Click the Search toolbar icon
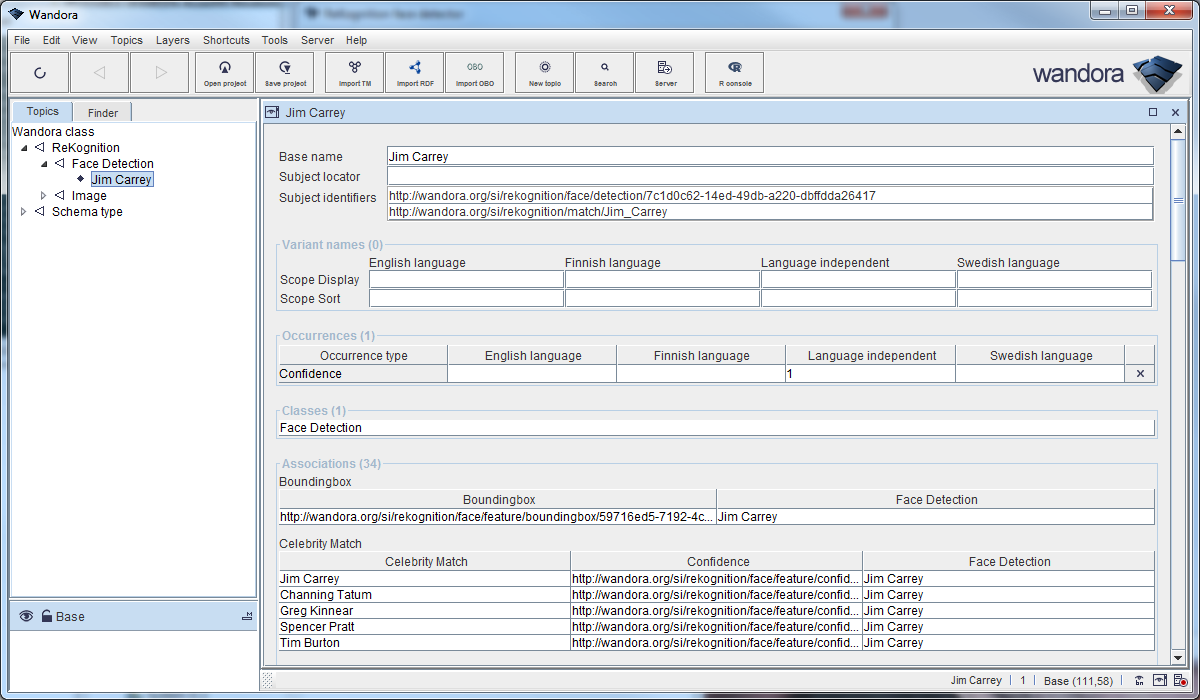The image size is (1200, 700). tap(605, 73)
